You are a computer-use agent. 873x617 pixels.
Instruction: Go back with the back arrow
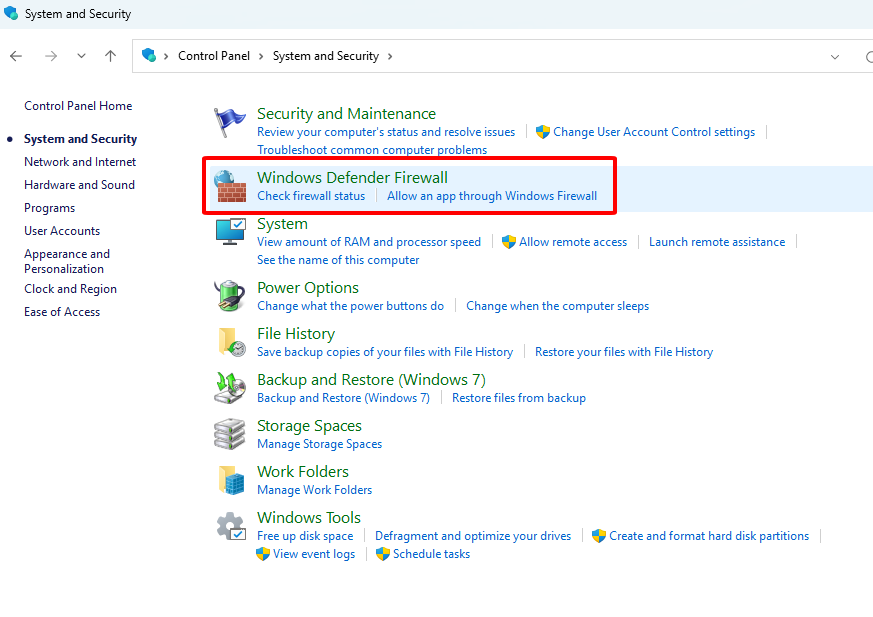[16, 56]
